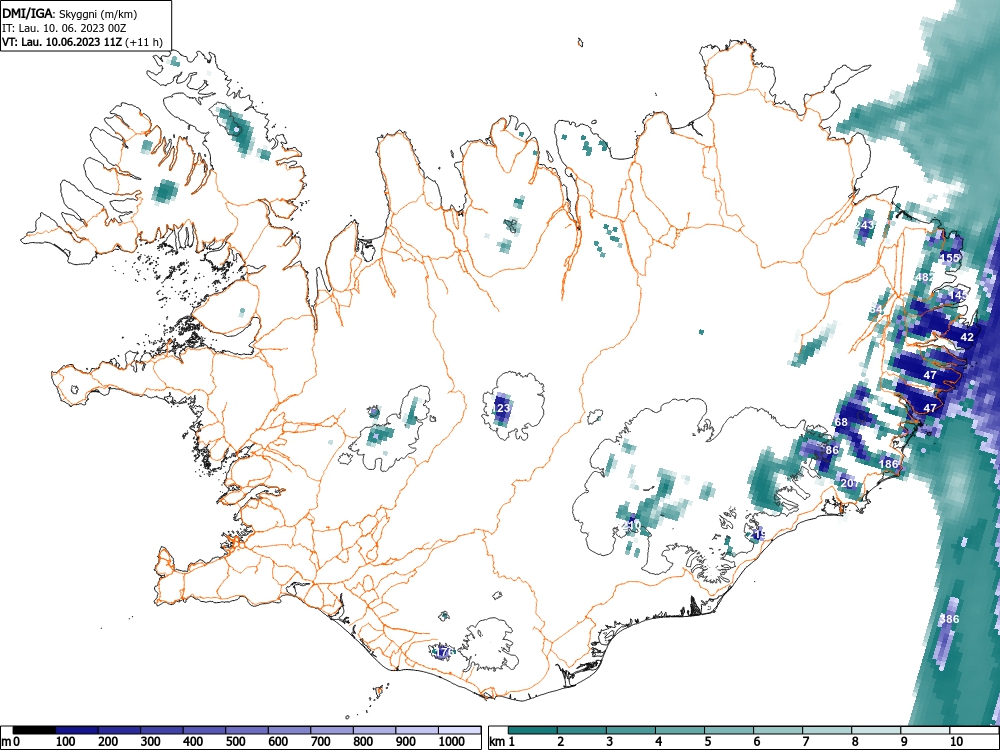Click the "3" label in the km legend

click(609, 742)
